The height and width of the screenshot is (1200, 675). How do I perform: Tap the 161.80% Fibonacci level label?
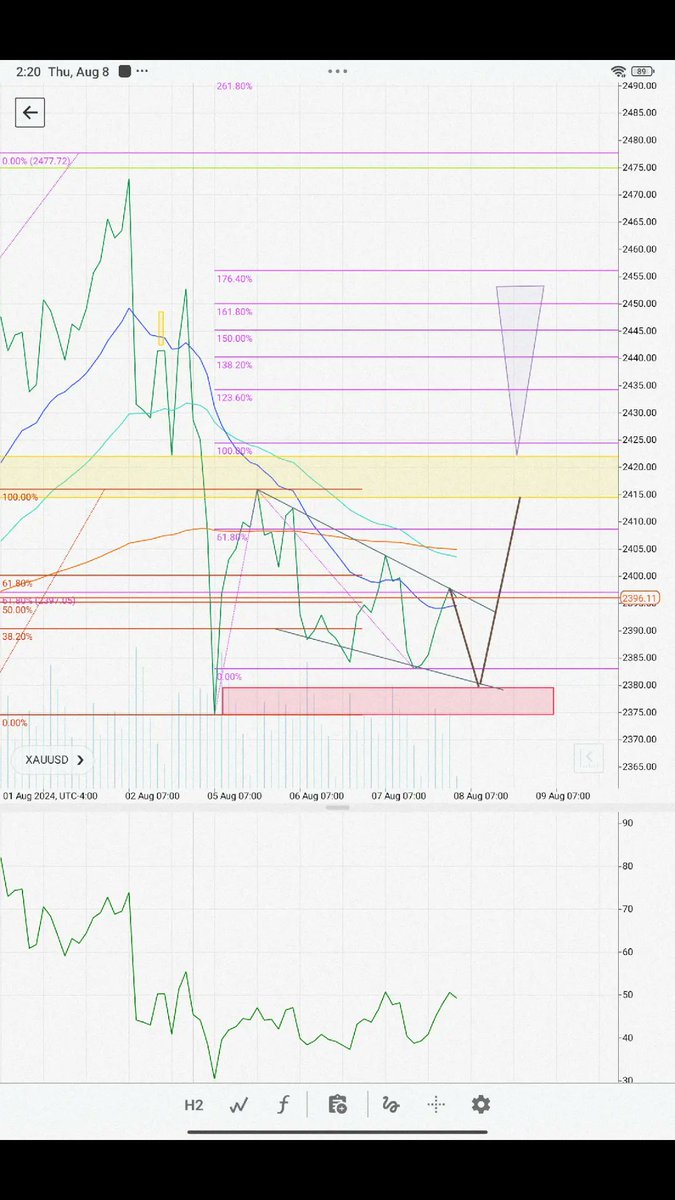(x=235, y=312)
